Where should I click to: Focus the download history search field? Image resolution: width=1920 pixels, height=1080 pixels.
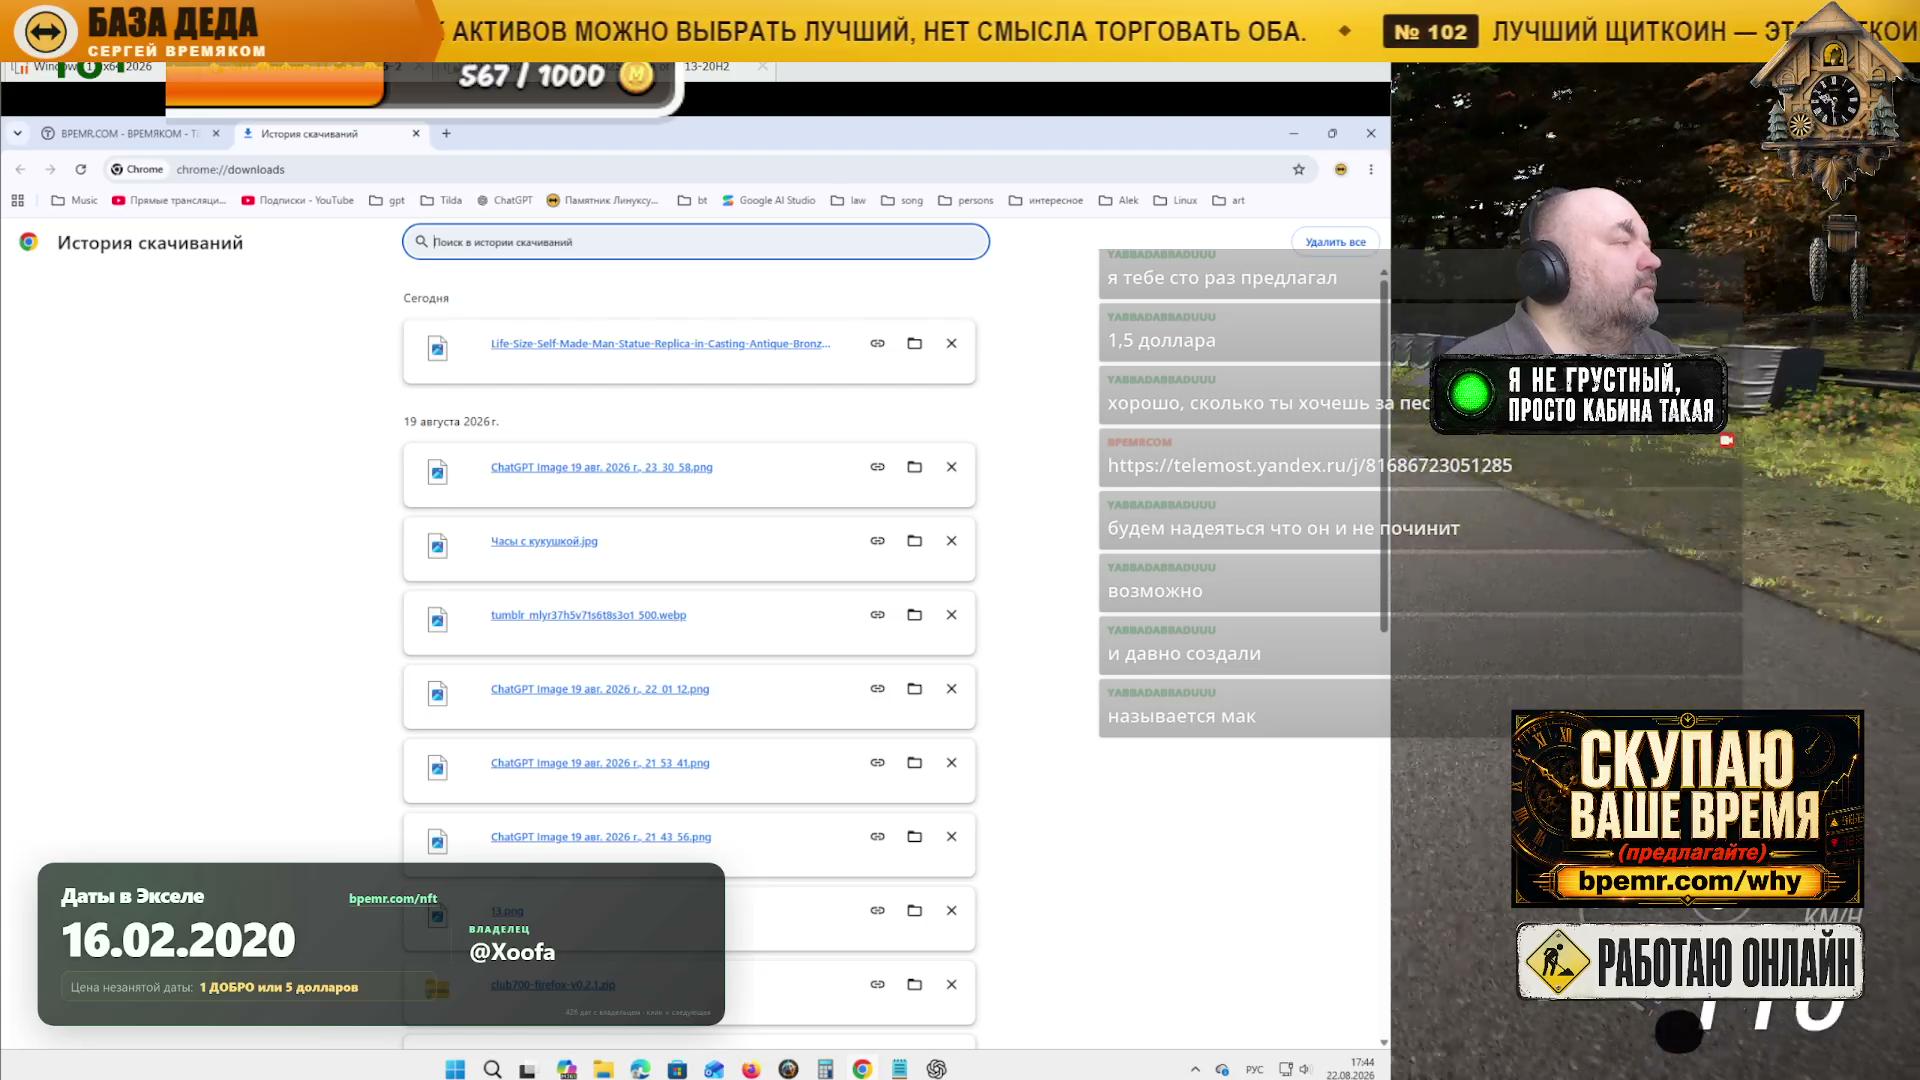(696, 242)
